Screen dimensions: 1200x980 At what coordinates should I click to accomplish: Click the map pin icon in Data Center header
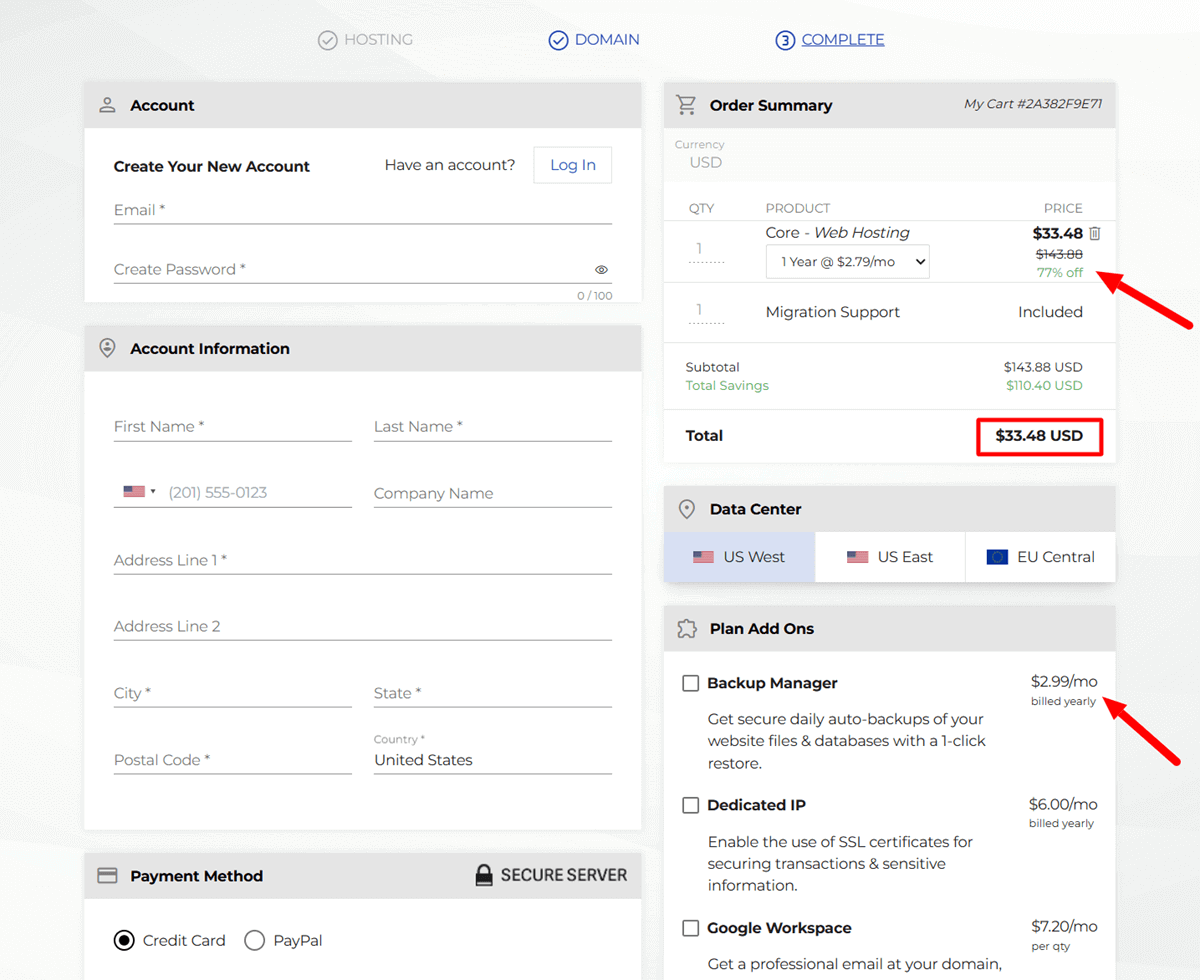coord(686,508)
